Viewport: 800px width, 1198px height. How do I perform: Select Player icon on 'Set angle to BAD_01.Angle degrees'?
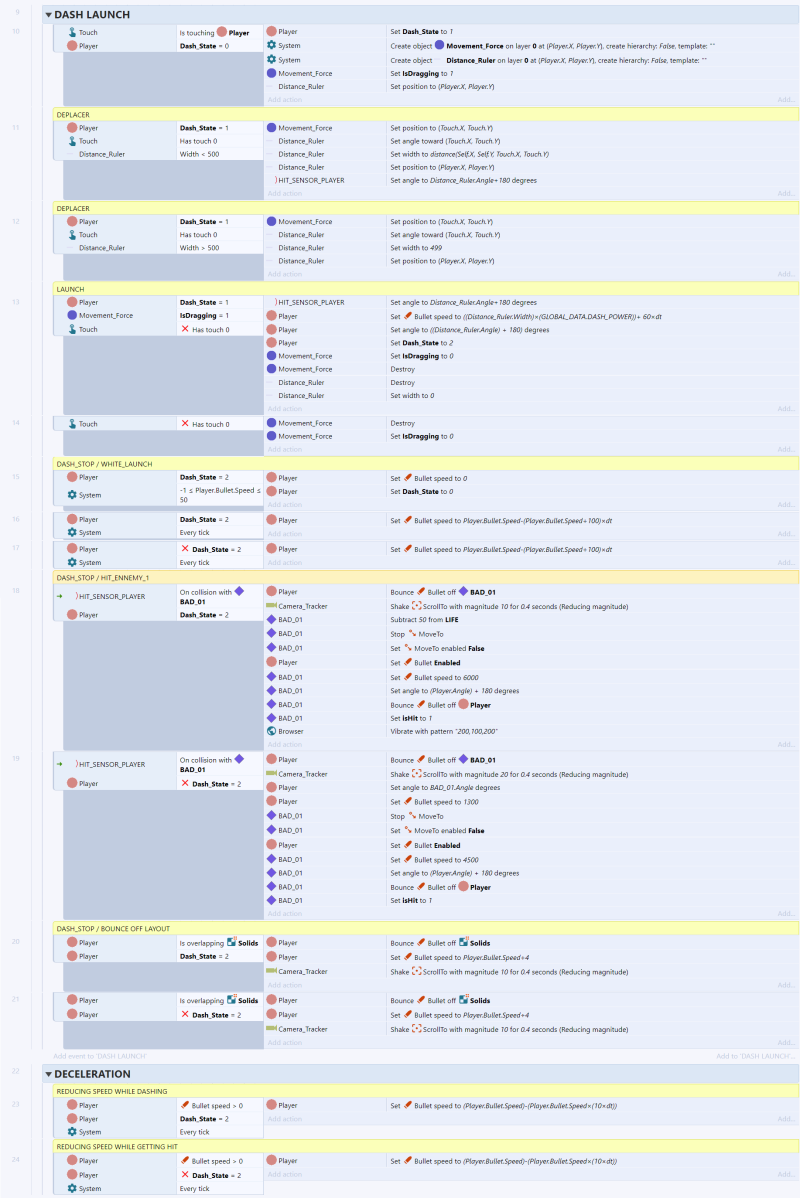coord(271,787)
